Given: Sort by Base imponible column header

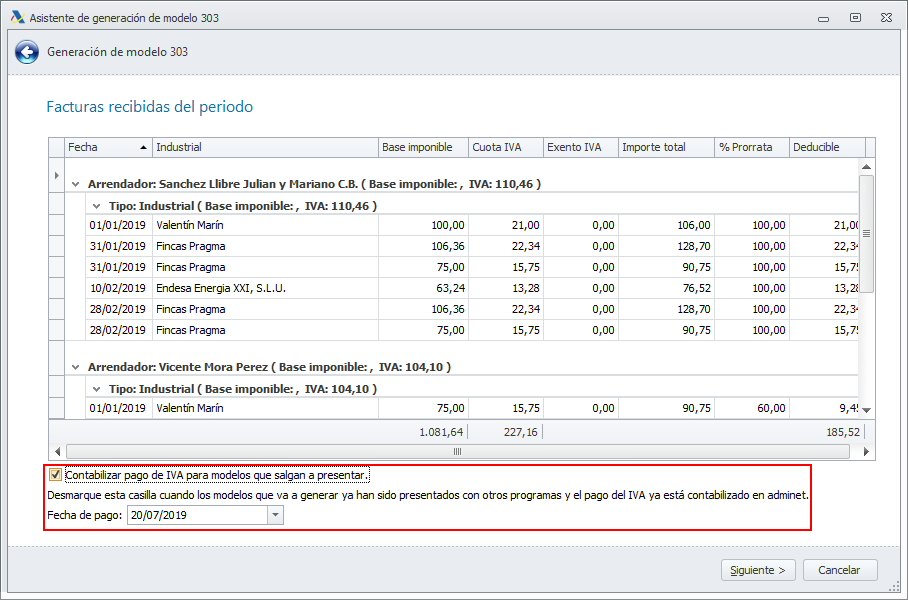Looking at the screenshot, I should click(422, 147).
